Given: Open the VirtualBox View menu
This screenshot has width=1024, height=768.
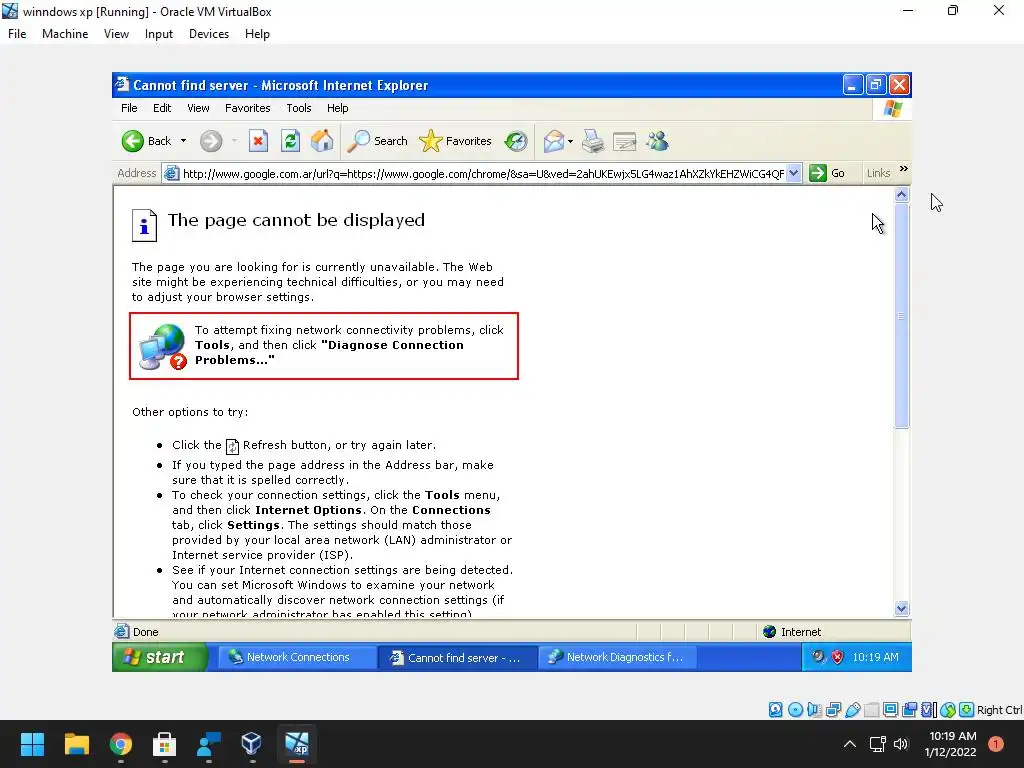Looking at the screenshot, I should [116, 34].
